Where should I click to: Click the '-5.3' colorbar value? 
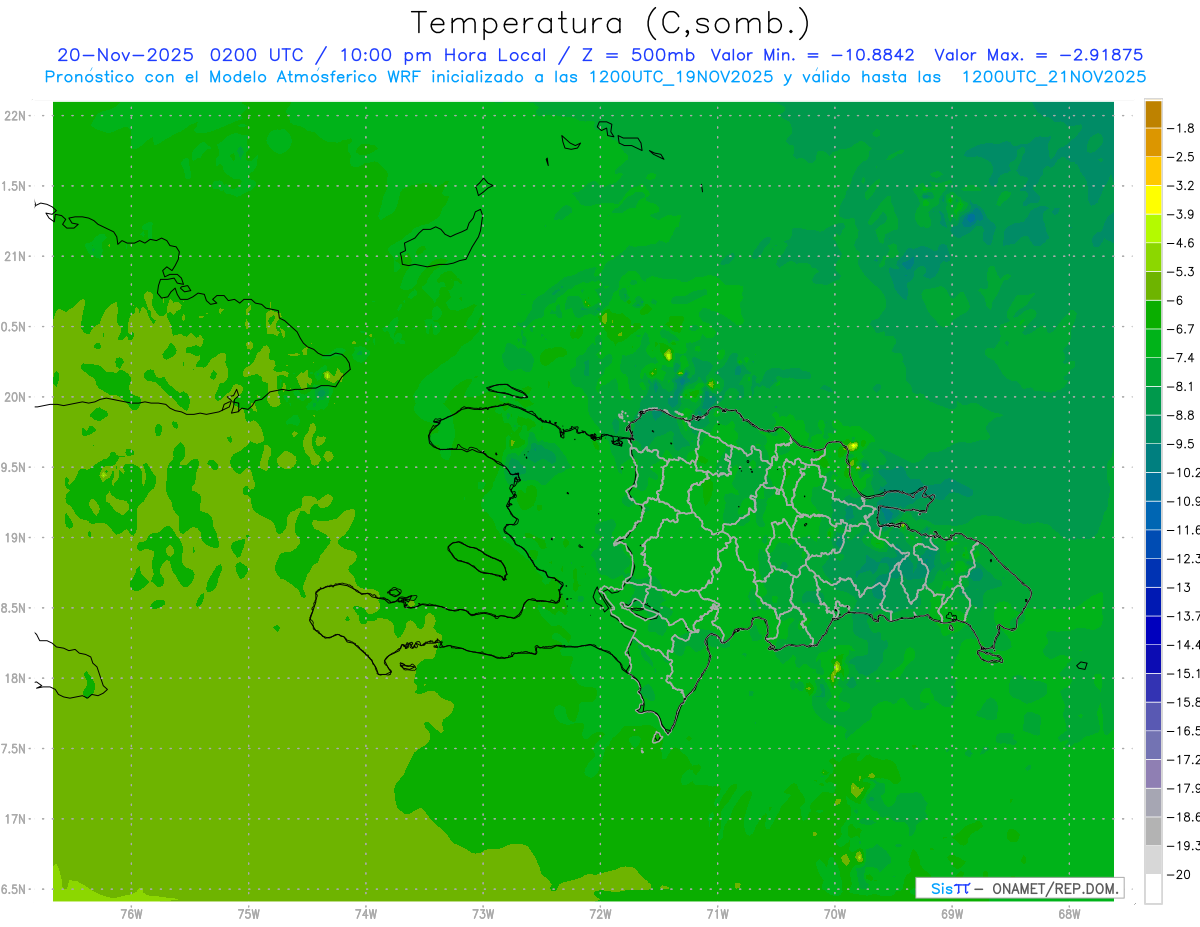pos(1182,271)
